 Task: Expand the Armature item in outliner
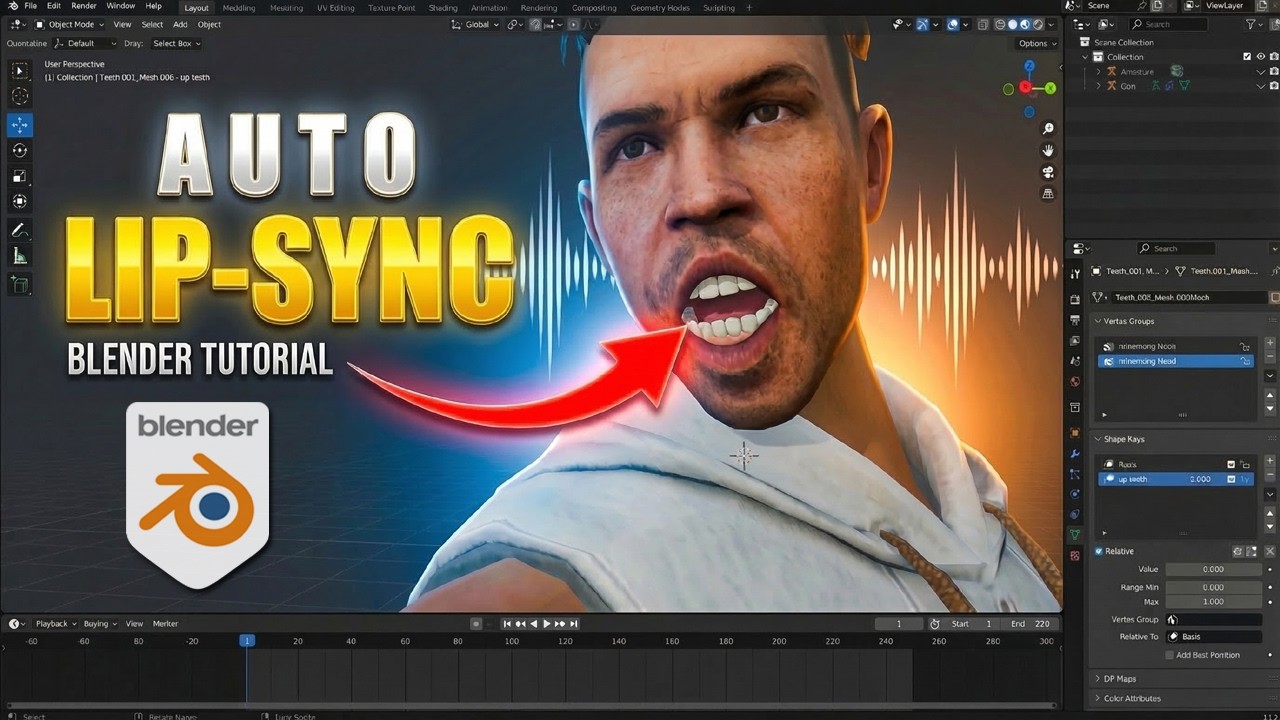click(1098, 72)
